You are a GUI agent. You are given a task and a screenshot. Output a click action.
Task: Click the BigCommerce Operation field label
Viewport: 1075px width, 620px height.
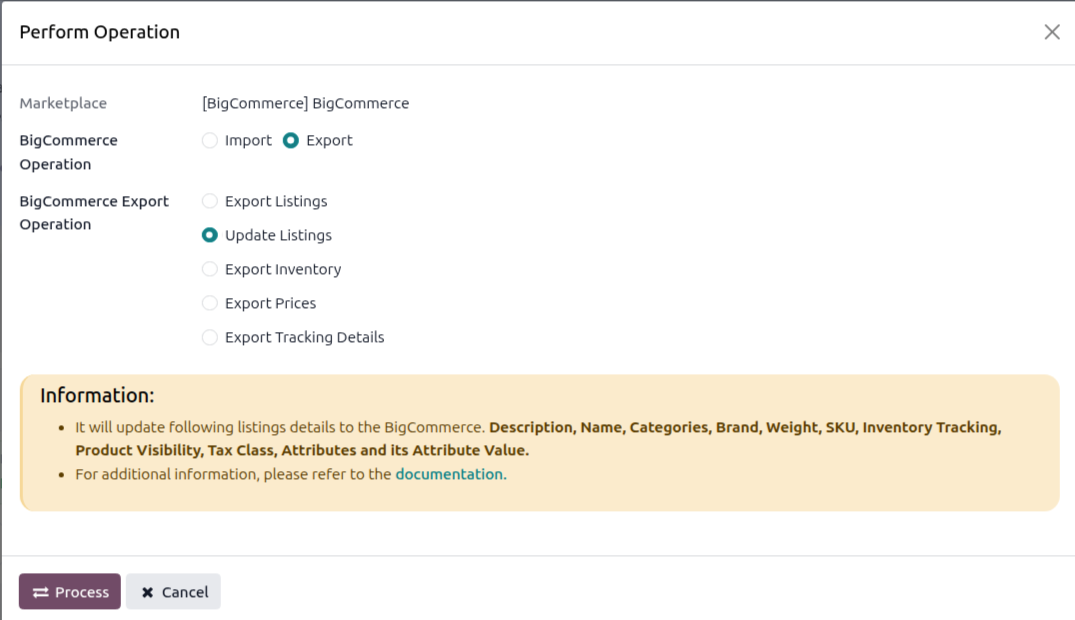(69, 152)
